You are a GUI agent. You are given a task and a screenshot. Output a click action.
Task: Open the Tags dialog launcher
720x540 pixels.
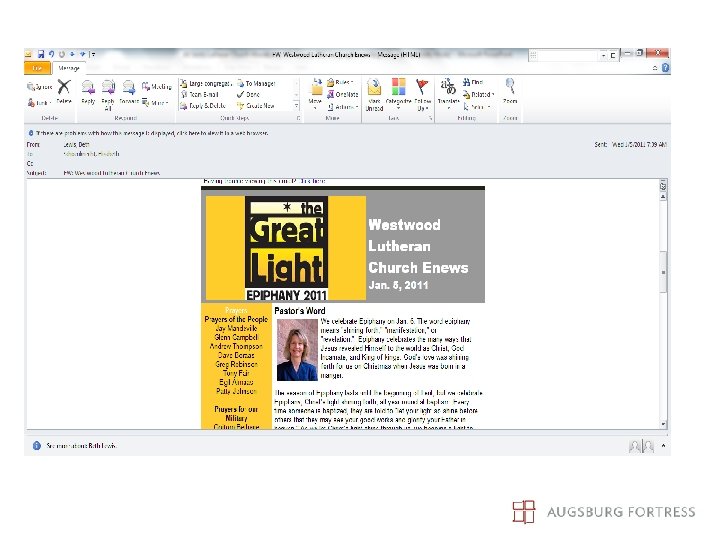(x=431, y=118)
